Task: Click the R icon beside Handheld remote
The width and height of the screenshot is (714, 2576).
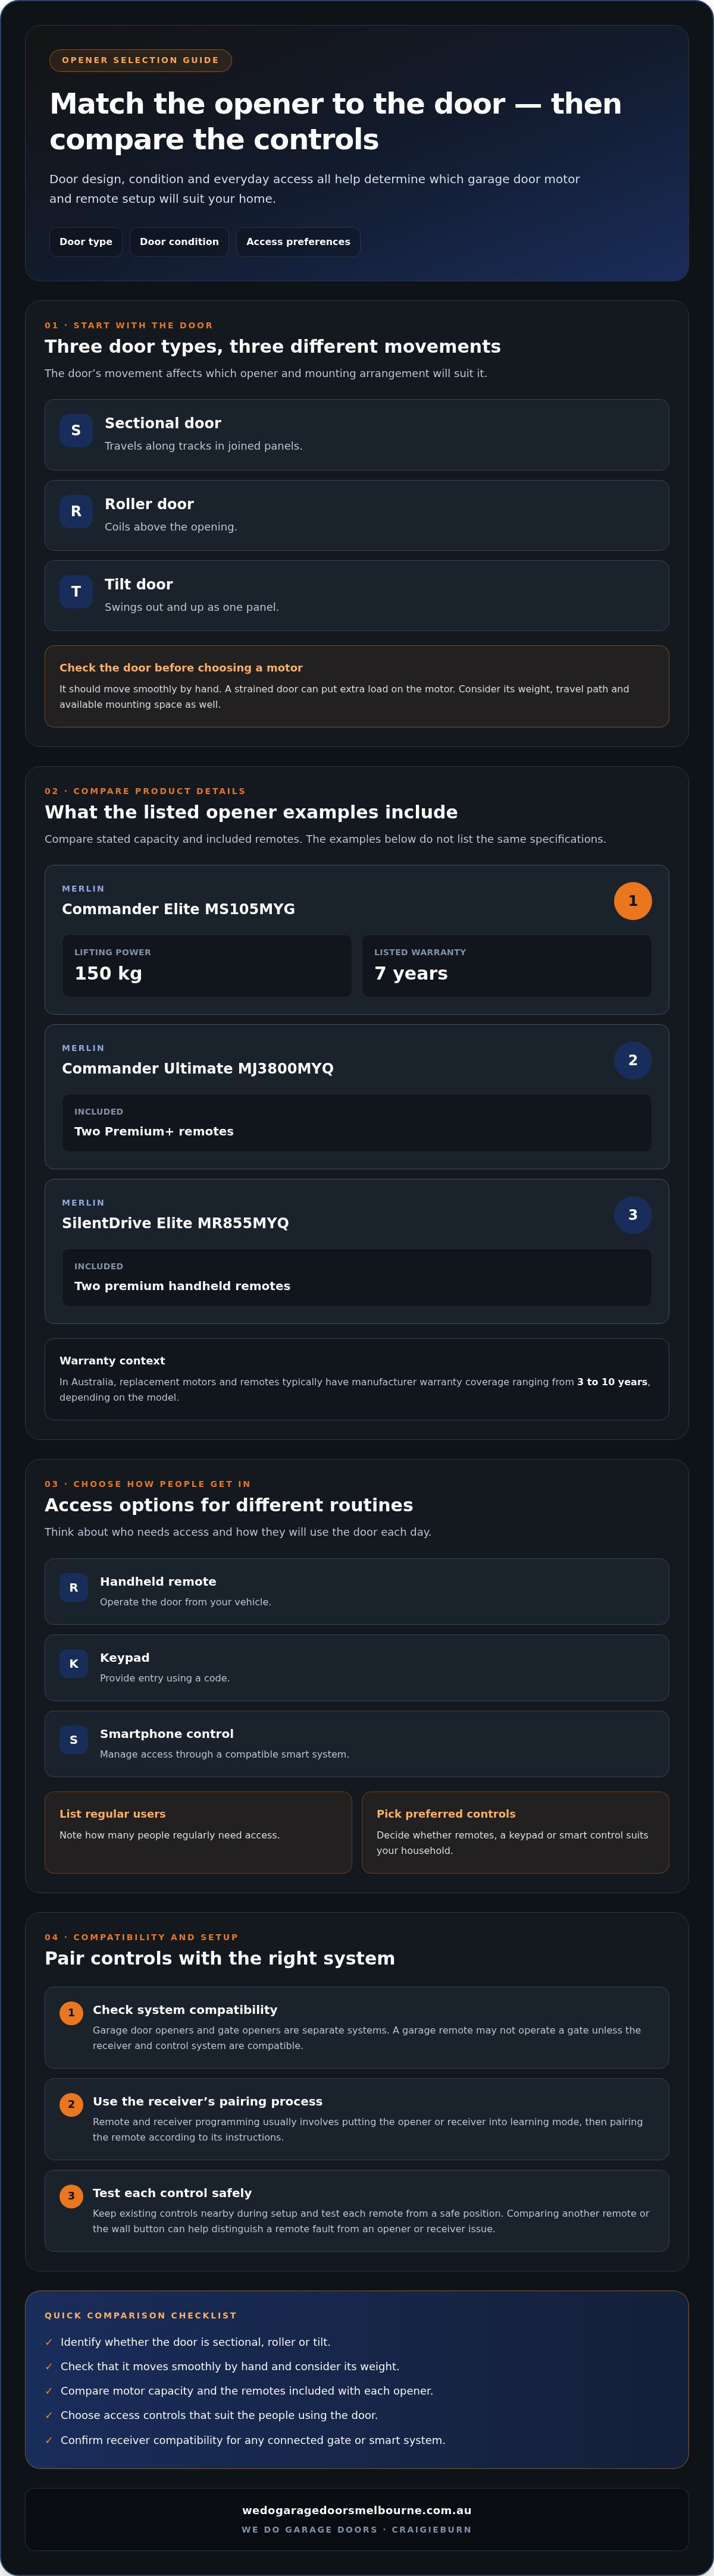Action: (x=74, y=1587)
